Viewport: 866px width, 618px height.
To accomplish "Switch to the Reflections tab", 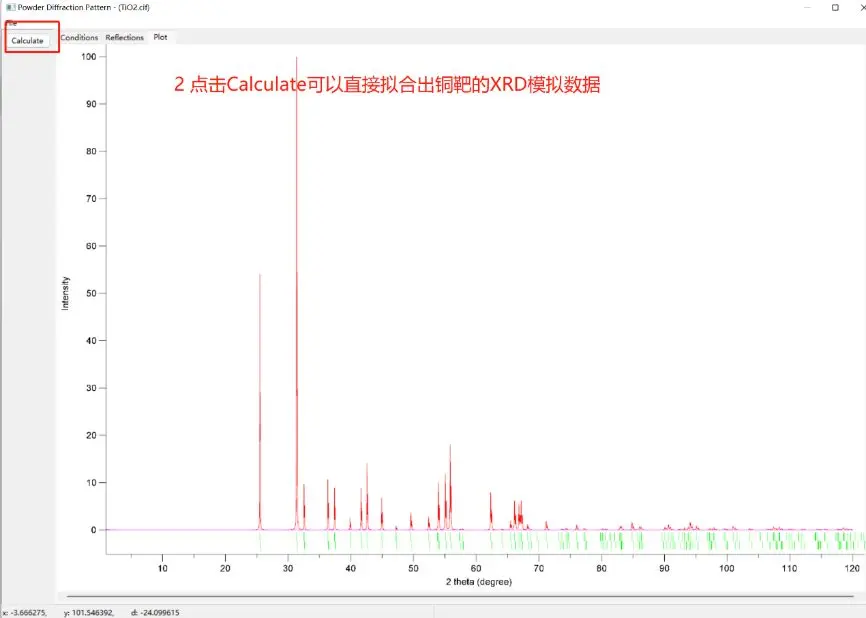I will [124, 38].
